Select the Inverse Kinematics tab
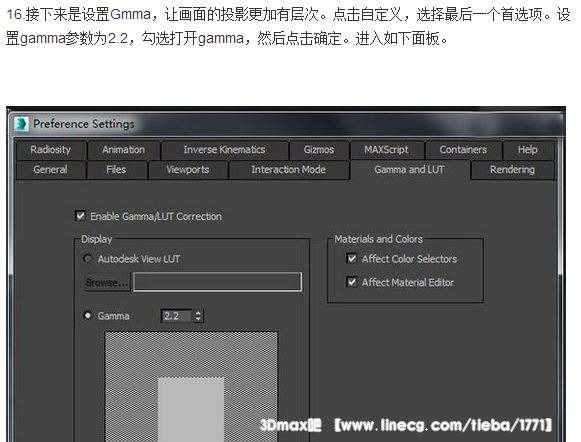 pyautogui.click(x=225, y=150)
